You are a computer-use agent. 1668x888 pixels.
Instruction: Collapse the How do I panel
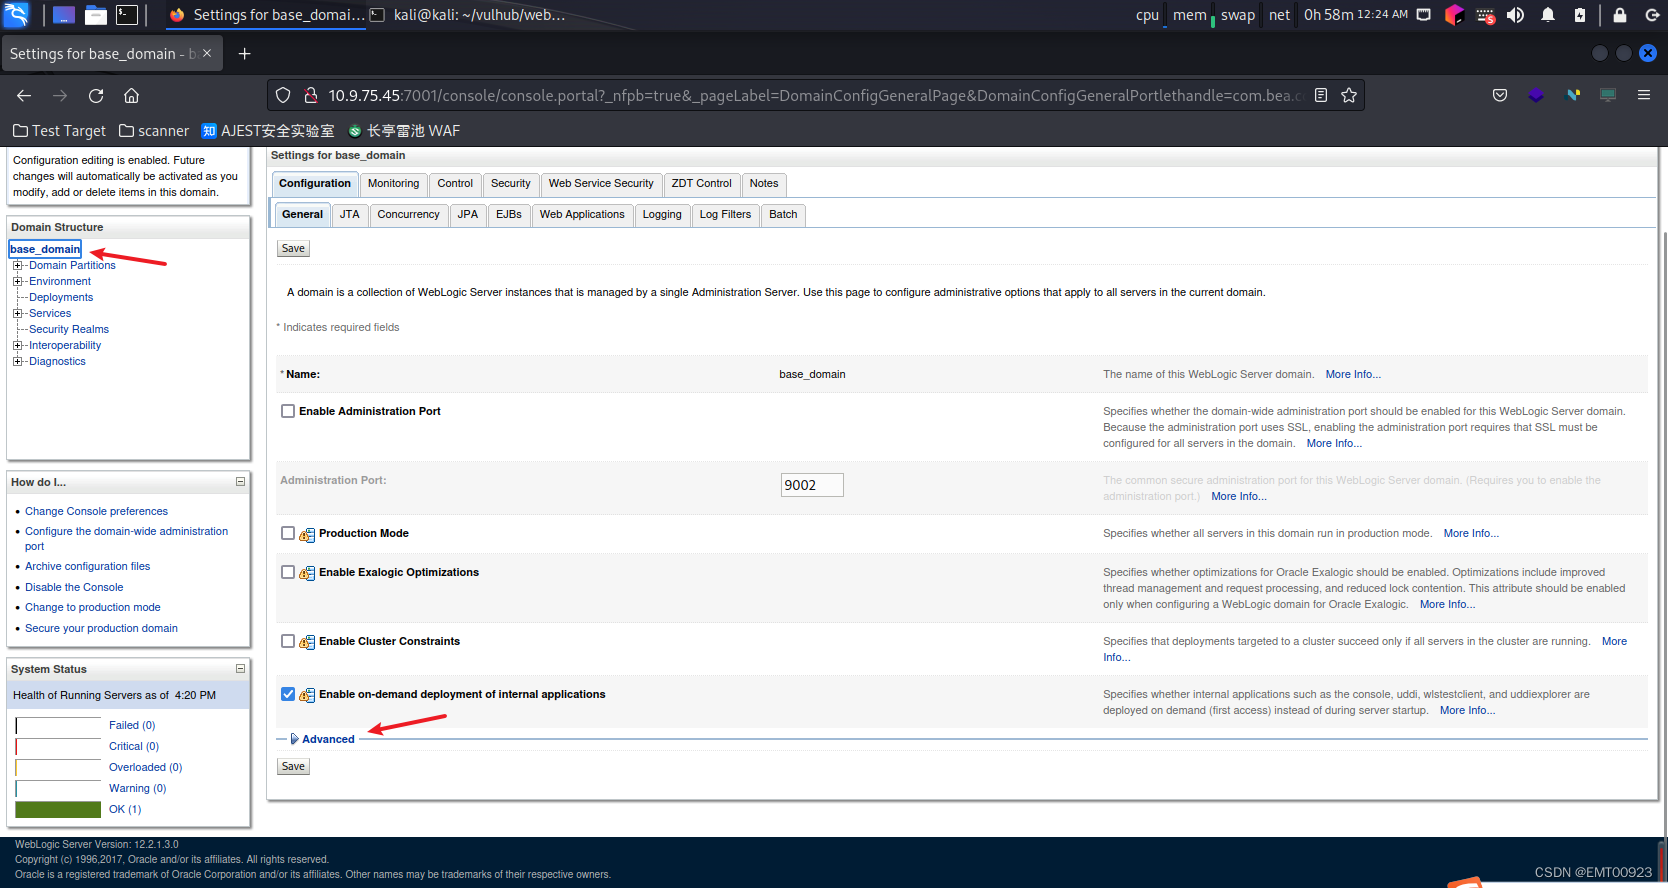(240, 482)
